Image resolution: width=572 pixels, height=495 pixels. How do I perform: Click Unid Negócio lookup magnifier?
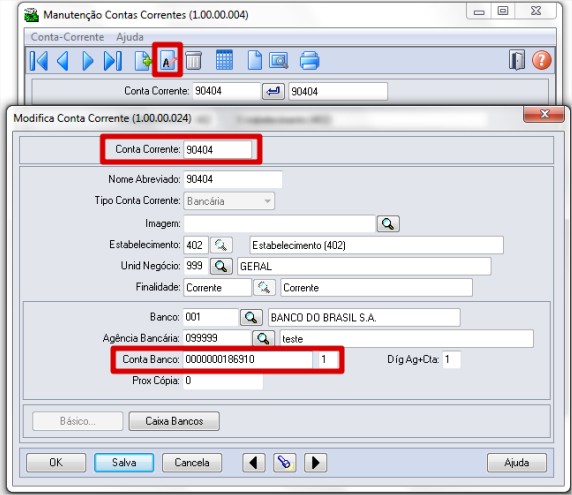tap(221, 266)
